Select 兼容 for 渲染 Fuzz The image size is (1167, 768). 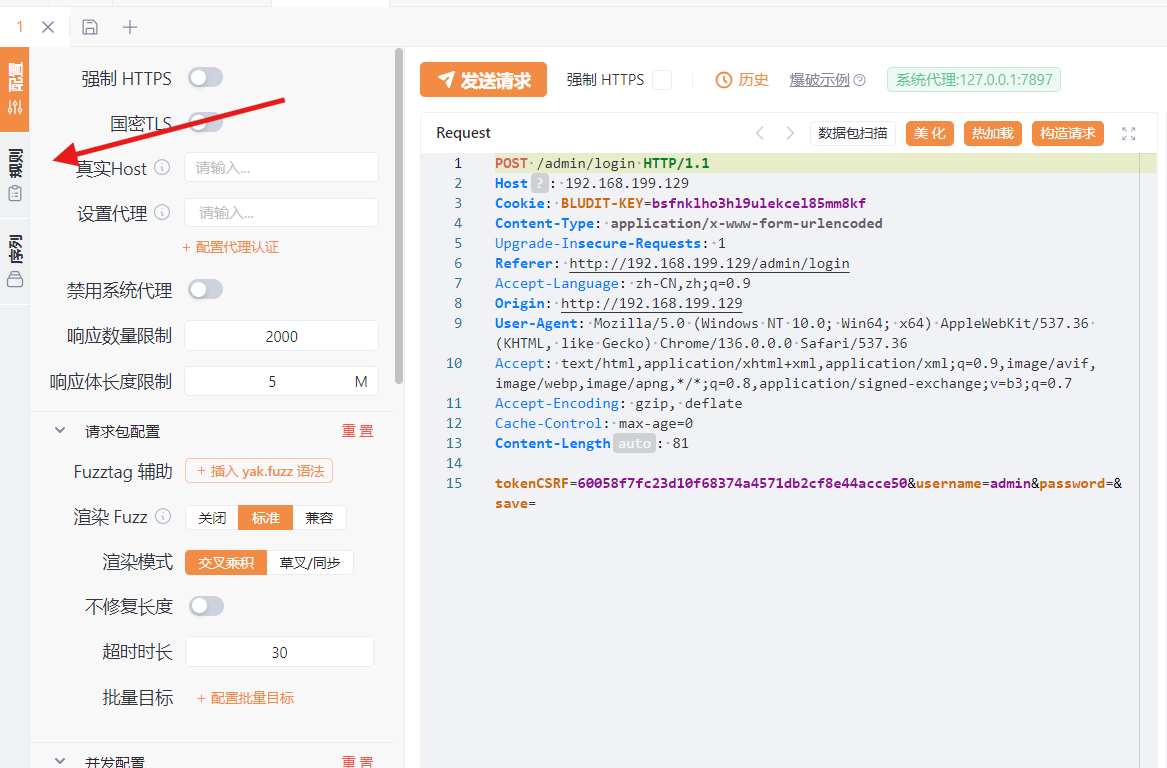coord(319,518)
